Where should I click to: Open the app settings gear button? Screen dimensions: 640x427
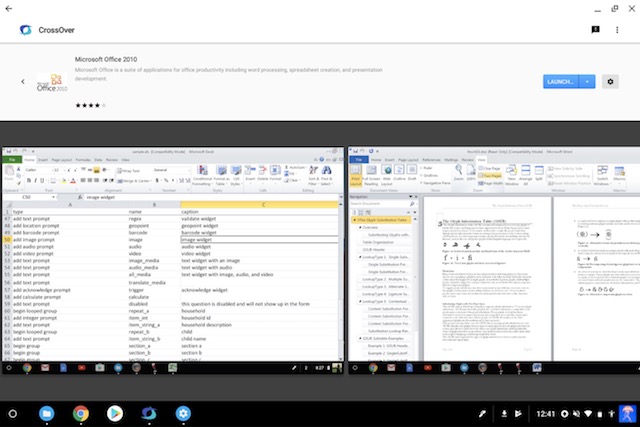[x=610, y=82]
